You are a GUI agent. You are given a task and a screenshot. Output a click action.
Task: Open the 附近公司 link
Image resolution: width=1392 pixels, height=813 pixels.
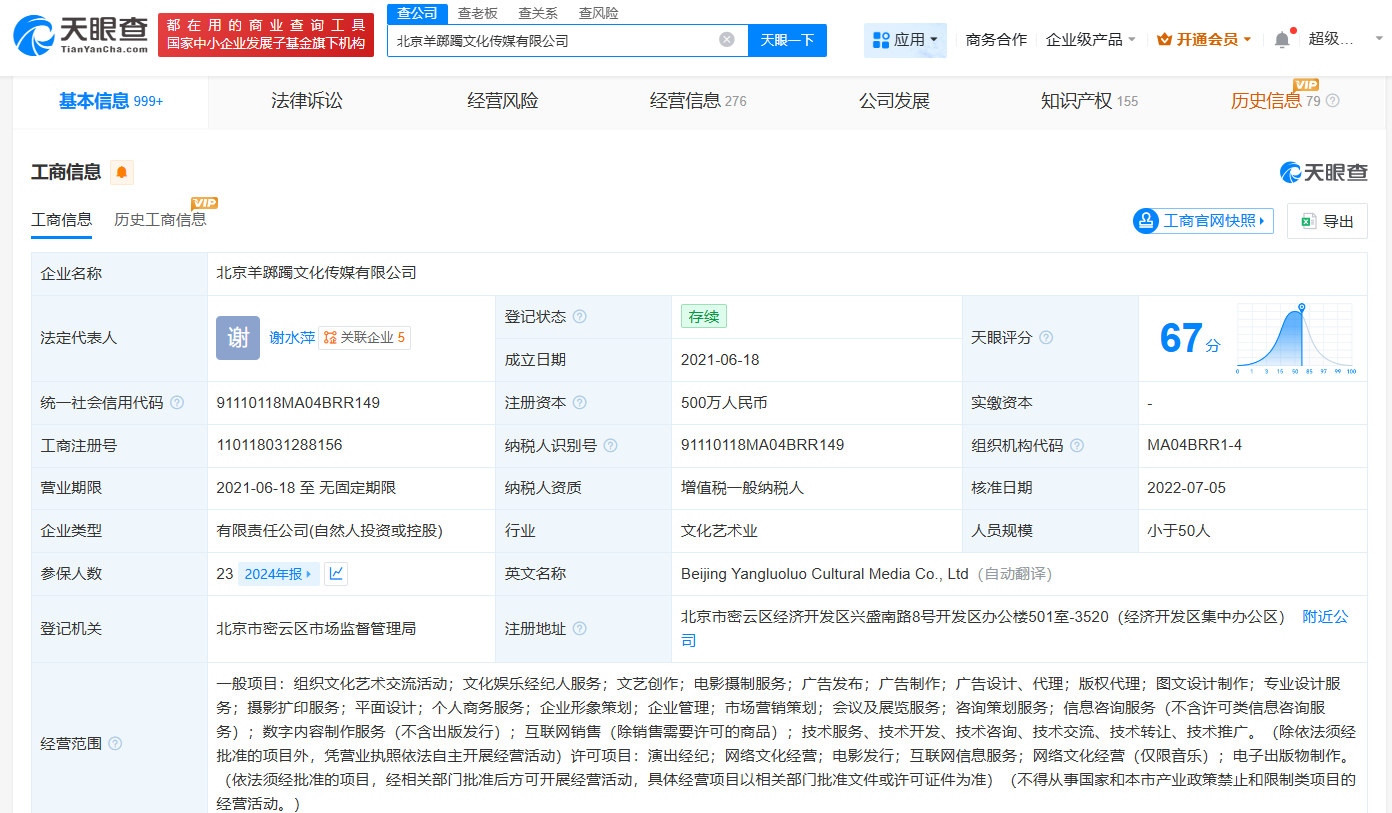[x=1325, y=617]
